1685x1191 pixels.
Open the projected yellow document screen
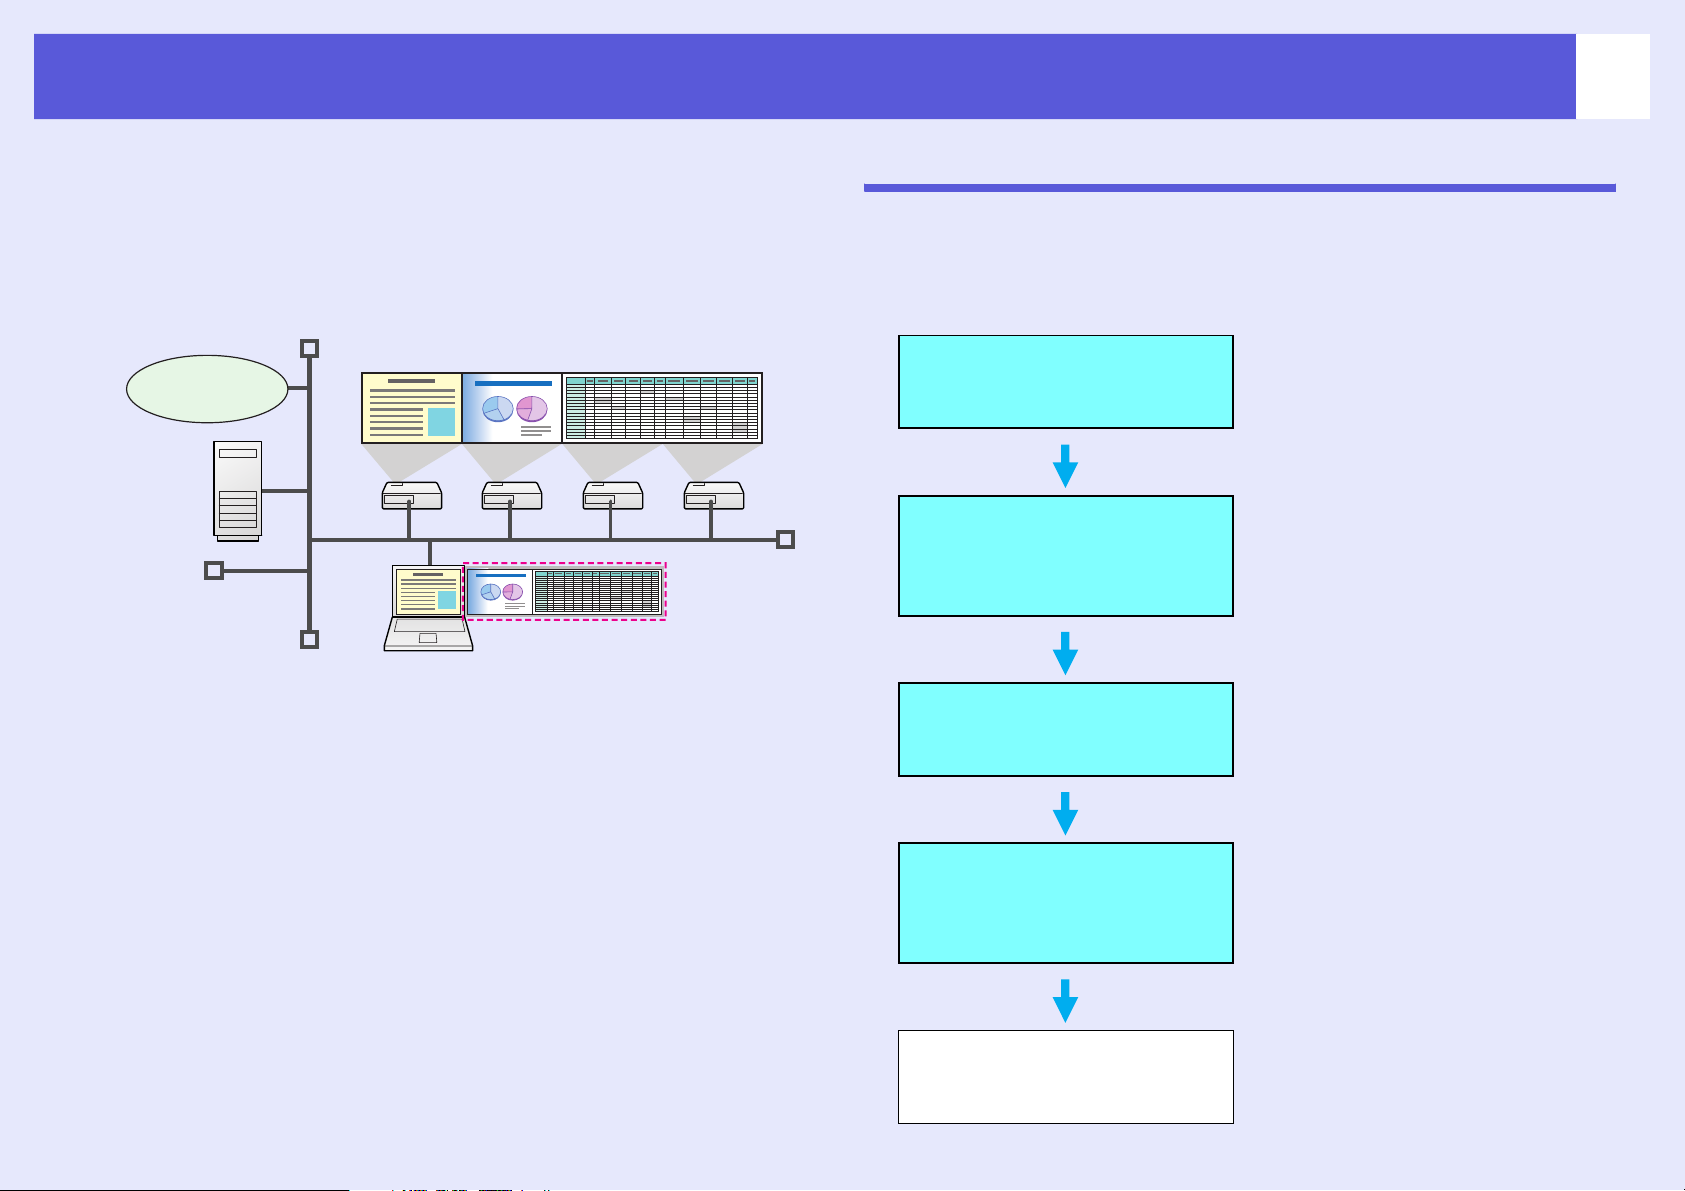(412, 408)
